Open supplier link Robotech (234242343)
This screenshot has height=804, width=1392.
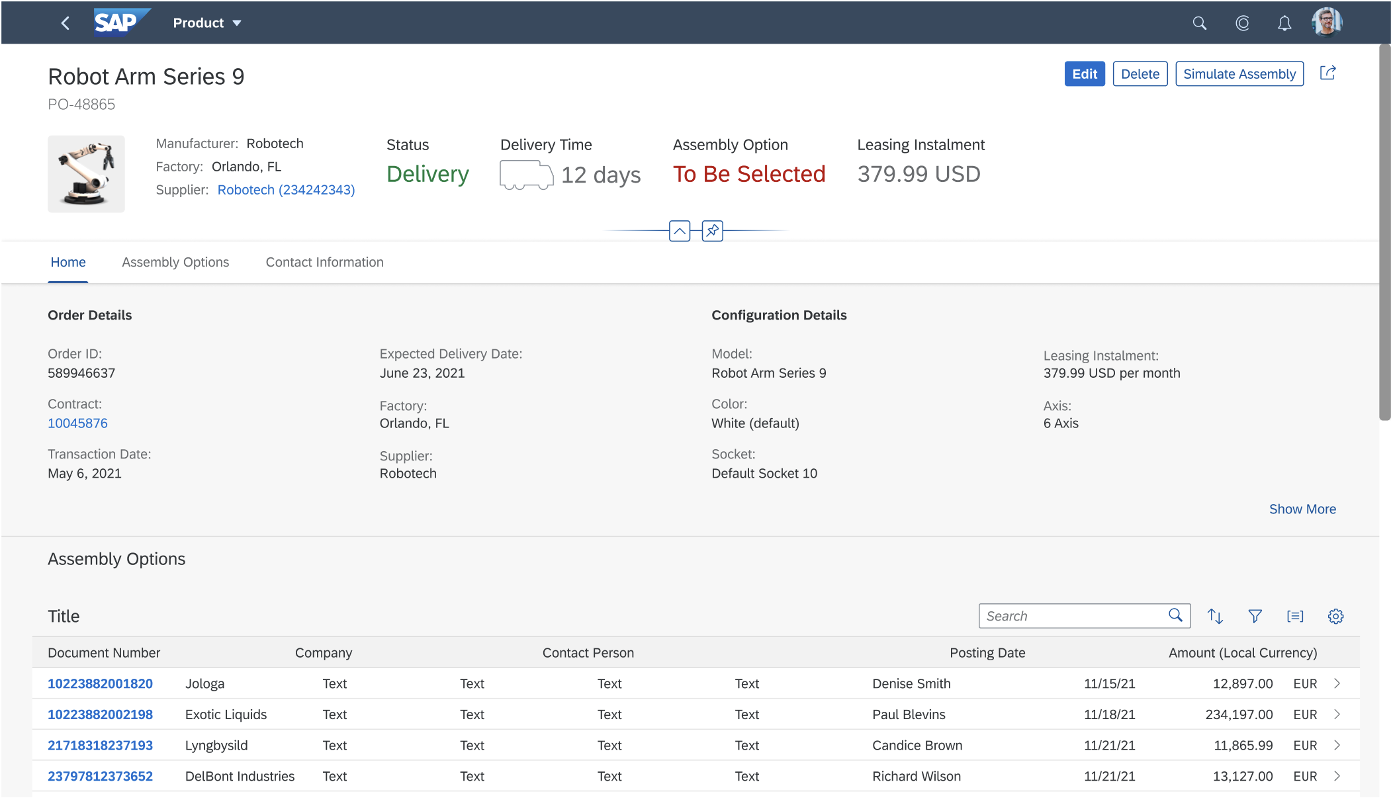click(x=286, y=189)
